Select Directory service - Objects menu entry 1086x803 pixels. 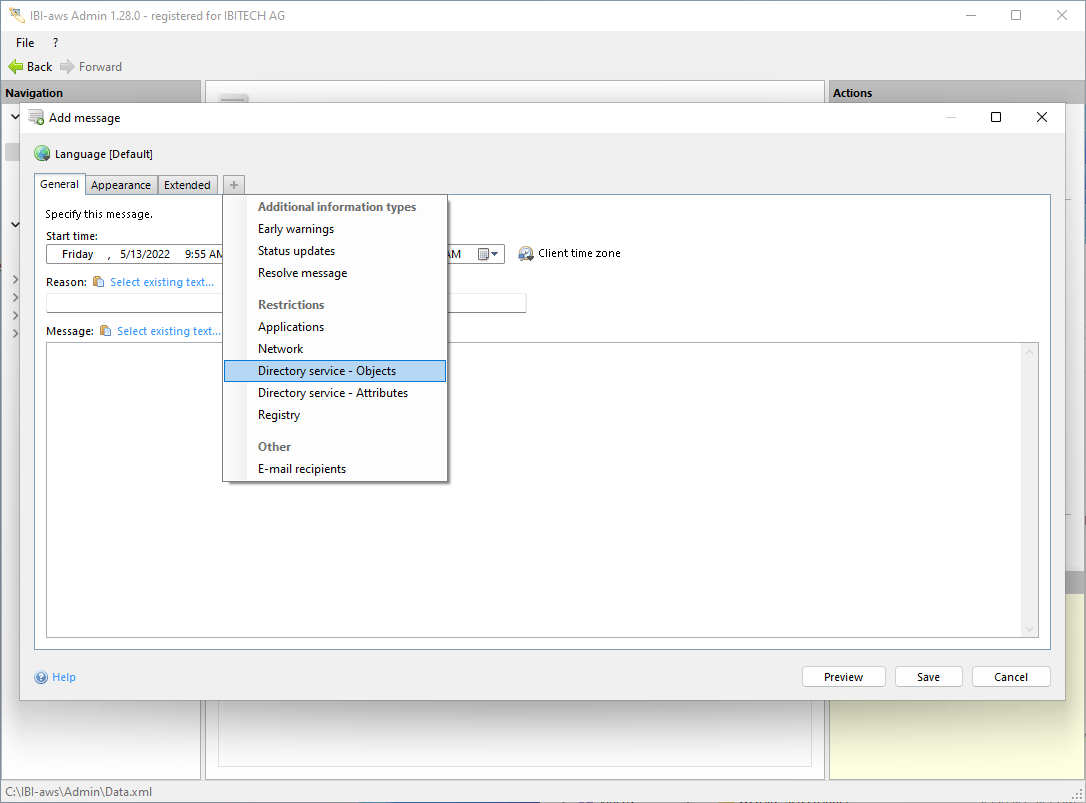[x=327, y=371]
